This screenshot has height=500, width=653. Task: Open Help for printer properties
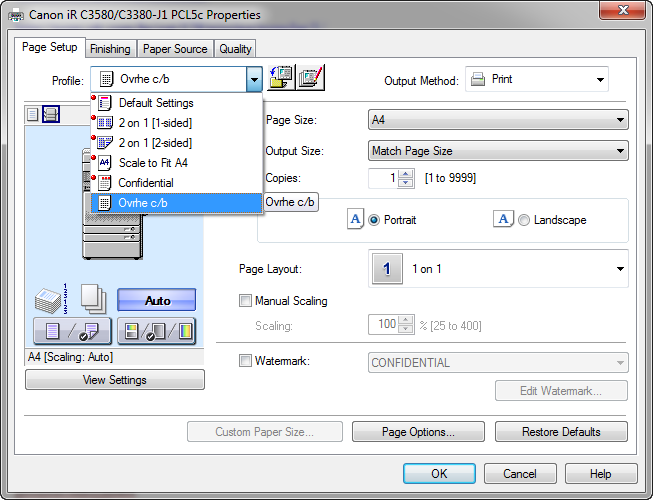601,473
